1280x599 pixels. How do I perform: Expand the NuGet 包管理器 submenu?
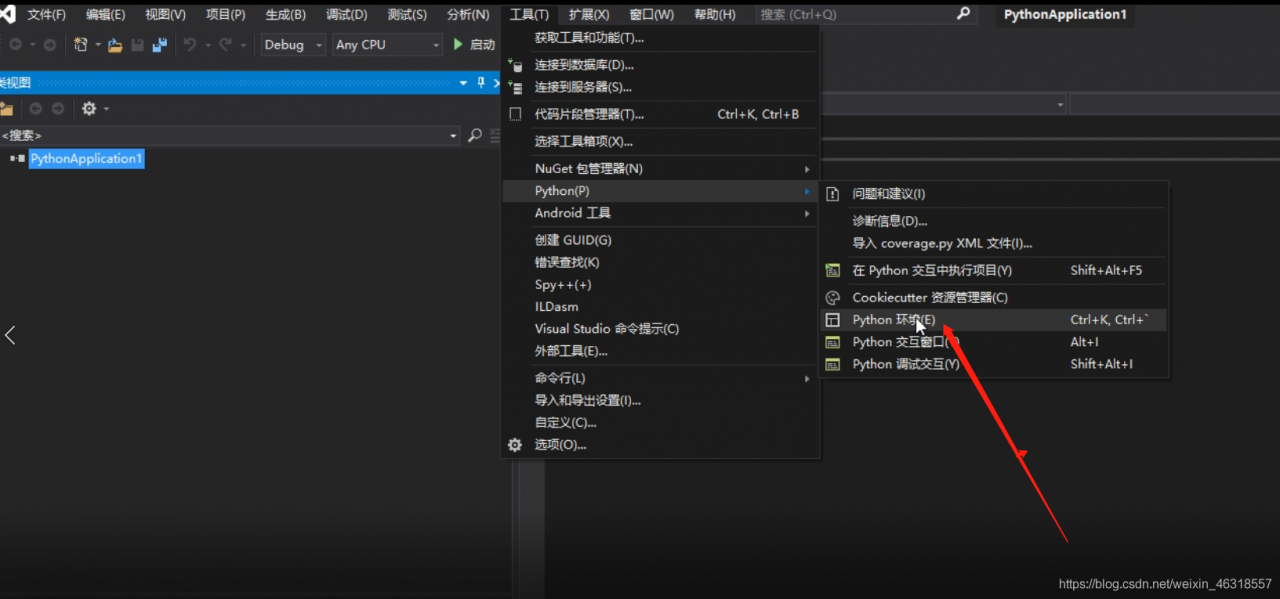tap(589, 168)
